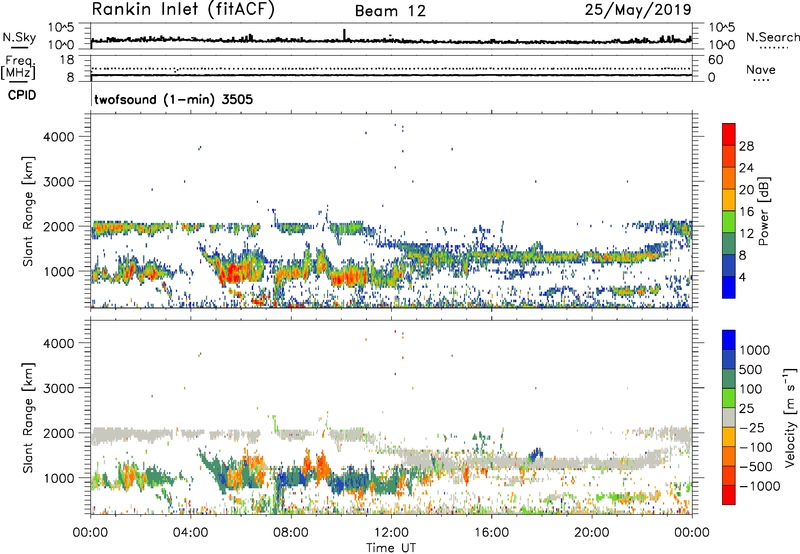The height and width of the screenshot is (554, 800).
Task: Click '3000' on the velocity panel range axis
Action: click(x=58, y=388)
